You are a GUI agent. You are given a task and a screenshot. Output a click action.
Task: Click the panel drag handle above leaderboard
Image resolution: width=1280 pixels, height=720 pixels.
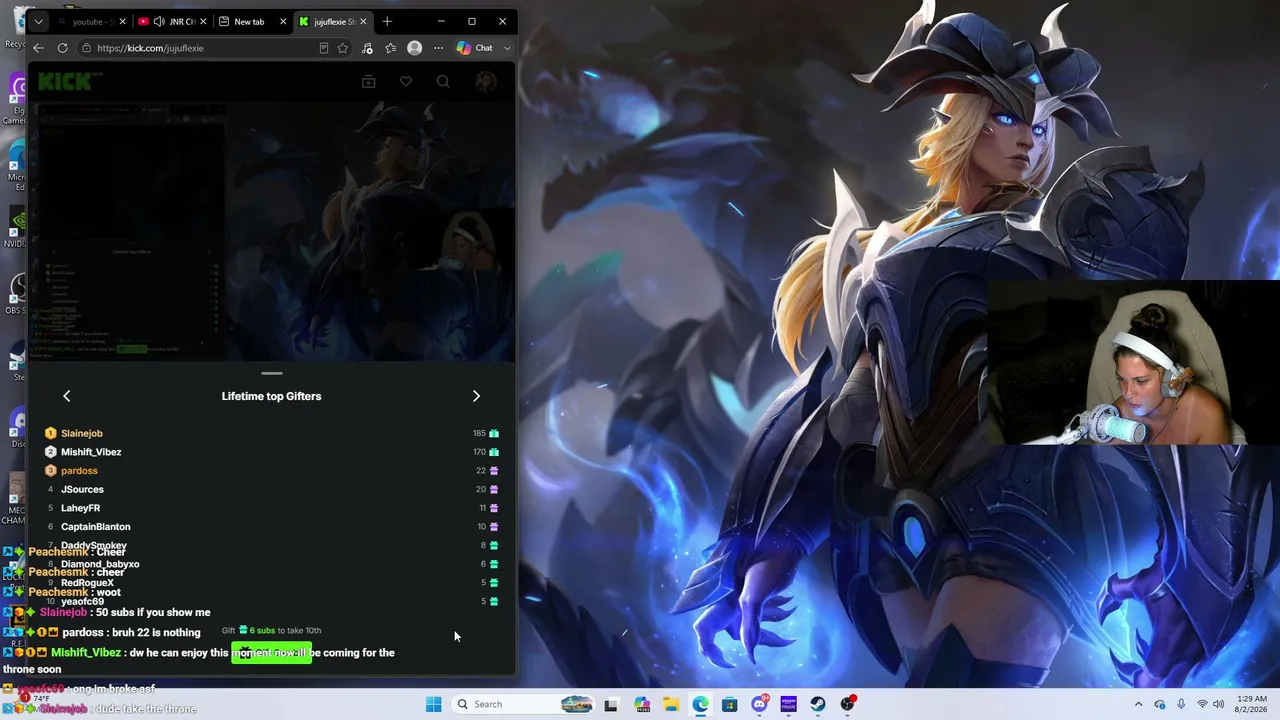coord(271,373)
